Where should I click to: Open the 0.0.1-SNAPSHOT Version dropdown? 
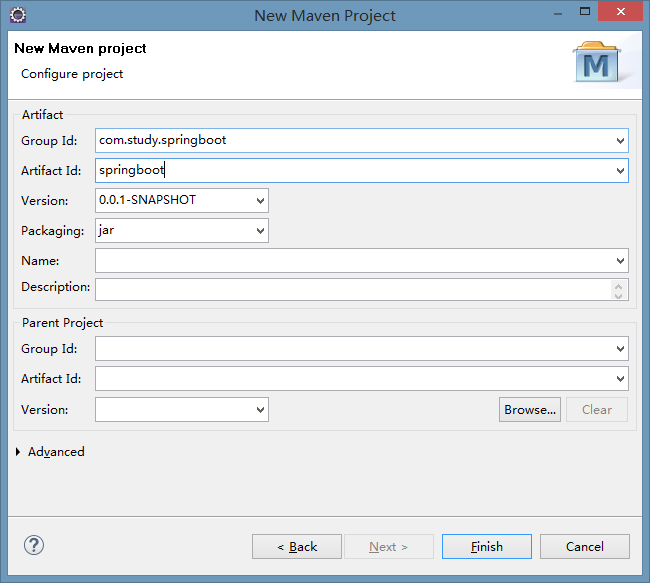[260, 201]
